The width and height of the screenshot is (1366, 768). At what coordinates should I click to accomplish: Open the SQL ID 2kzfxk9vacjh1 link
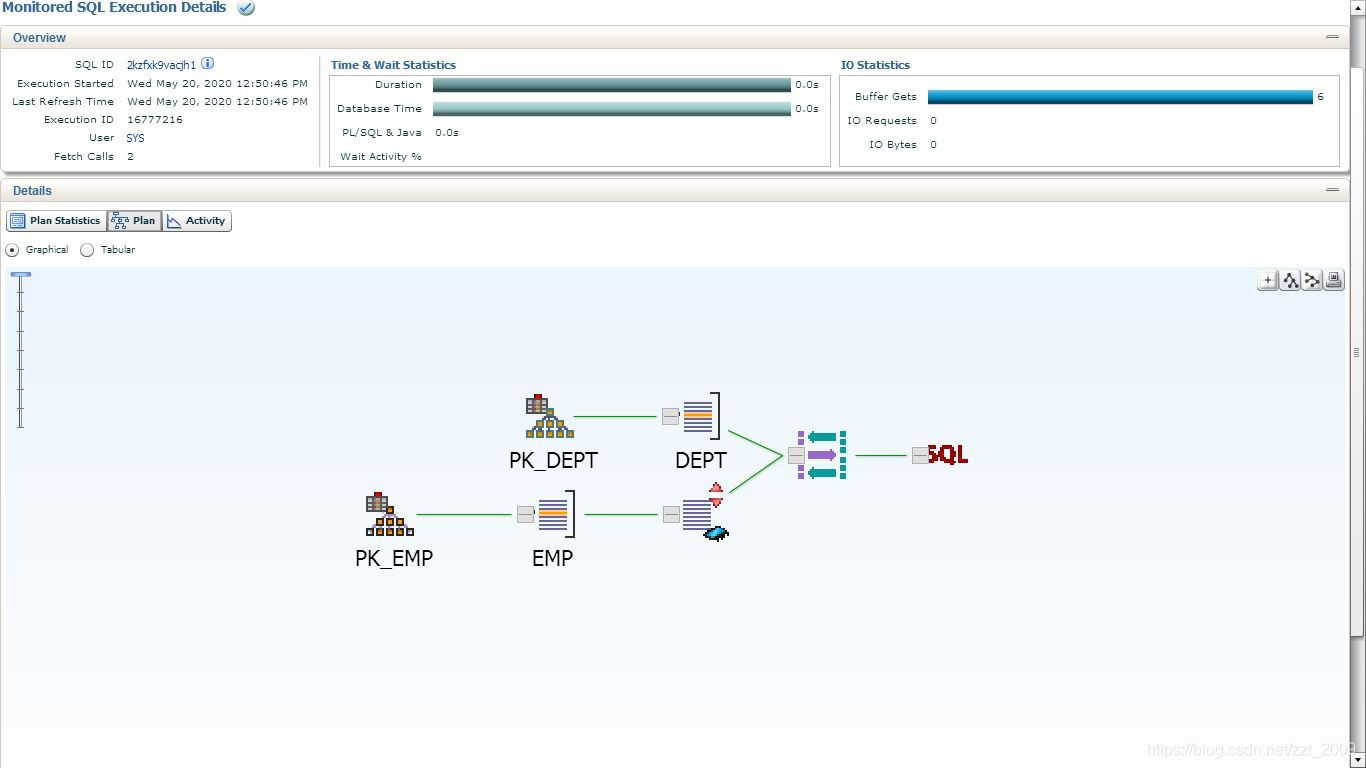tap(160, 63)
